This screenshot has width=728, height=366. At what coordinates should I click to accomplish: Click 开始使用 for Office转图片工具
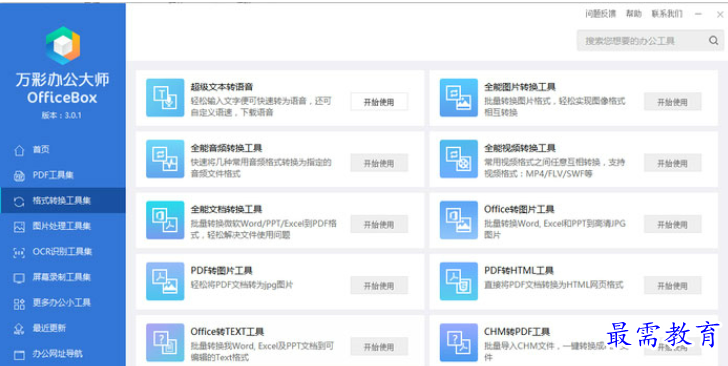[x=672, y=225]
